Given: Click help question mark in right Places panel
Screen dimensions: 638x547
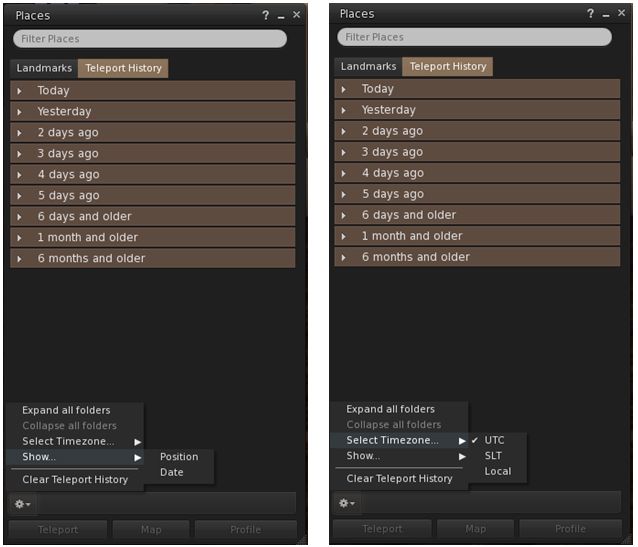Looking at the screenshot, I should [x=590, y=14].
